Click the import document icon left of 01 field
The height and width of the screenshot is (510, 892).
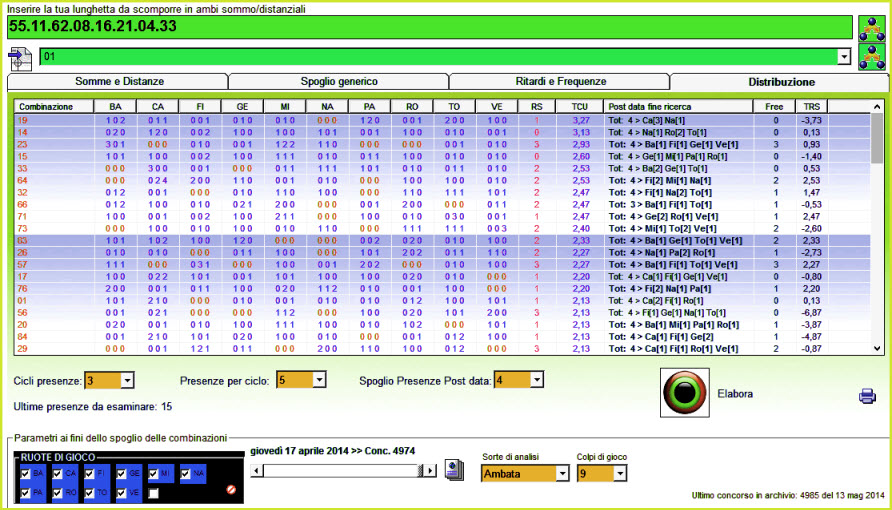click(x=20, y=59)
